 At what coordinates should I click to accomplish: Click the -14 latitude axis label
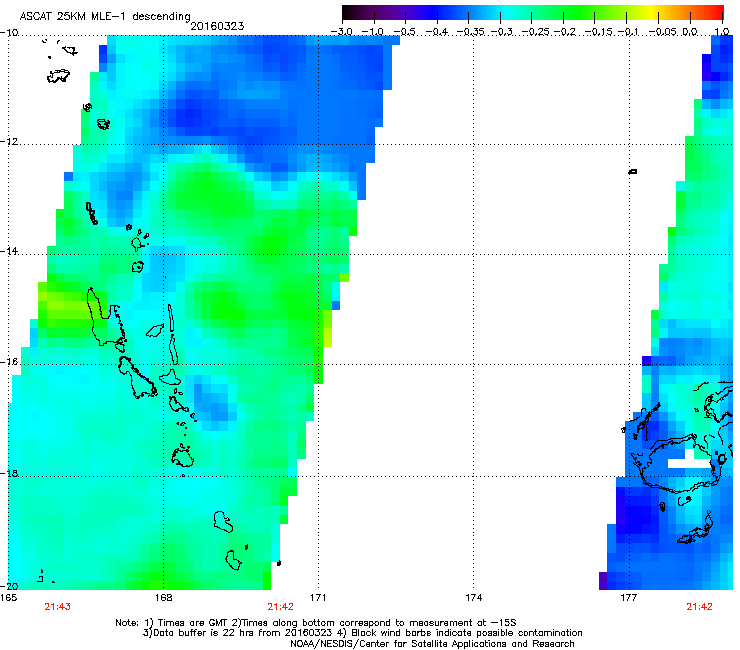(9, 251)
